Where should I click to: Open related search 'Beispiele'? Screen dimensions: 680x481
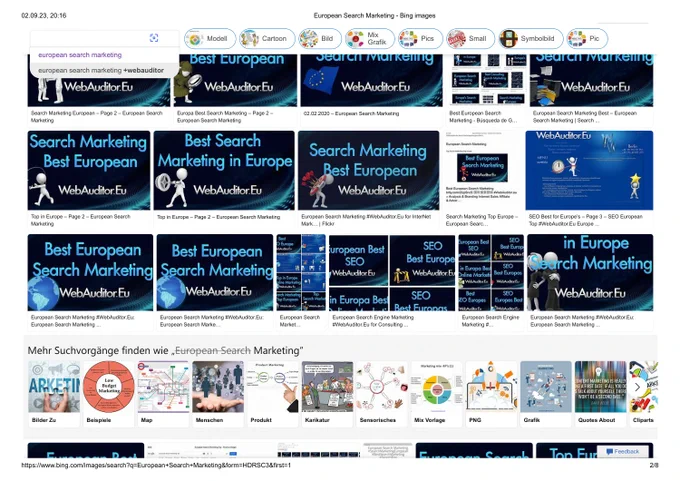109,394
